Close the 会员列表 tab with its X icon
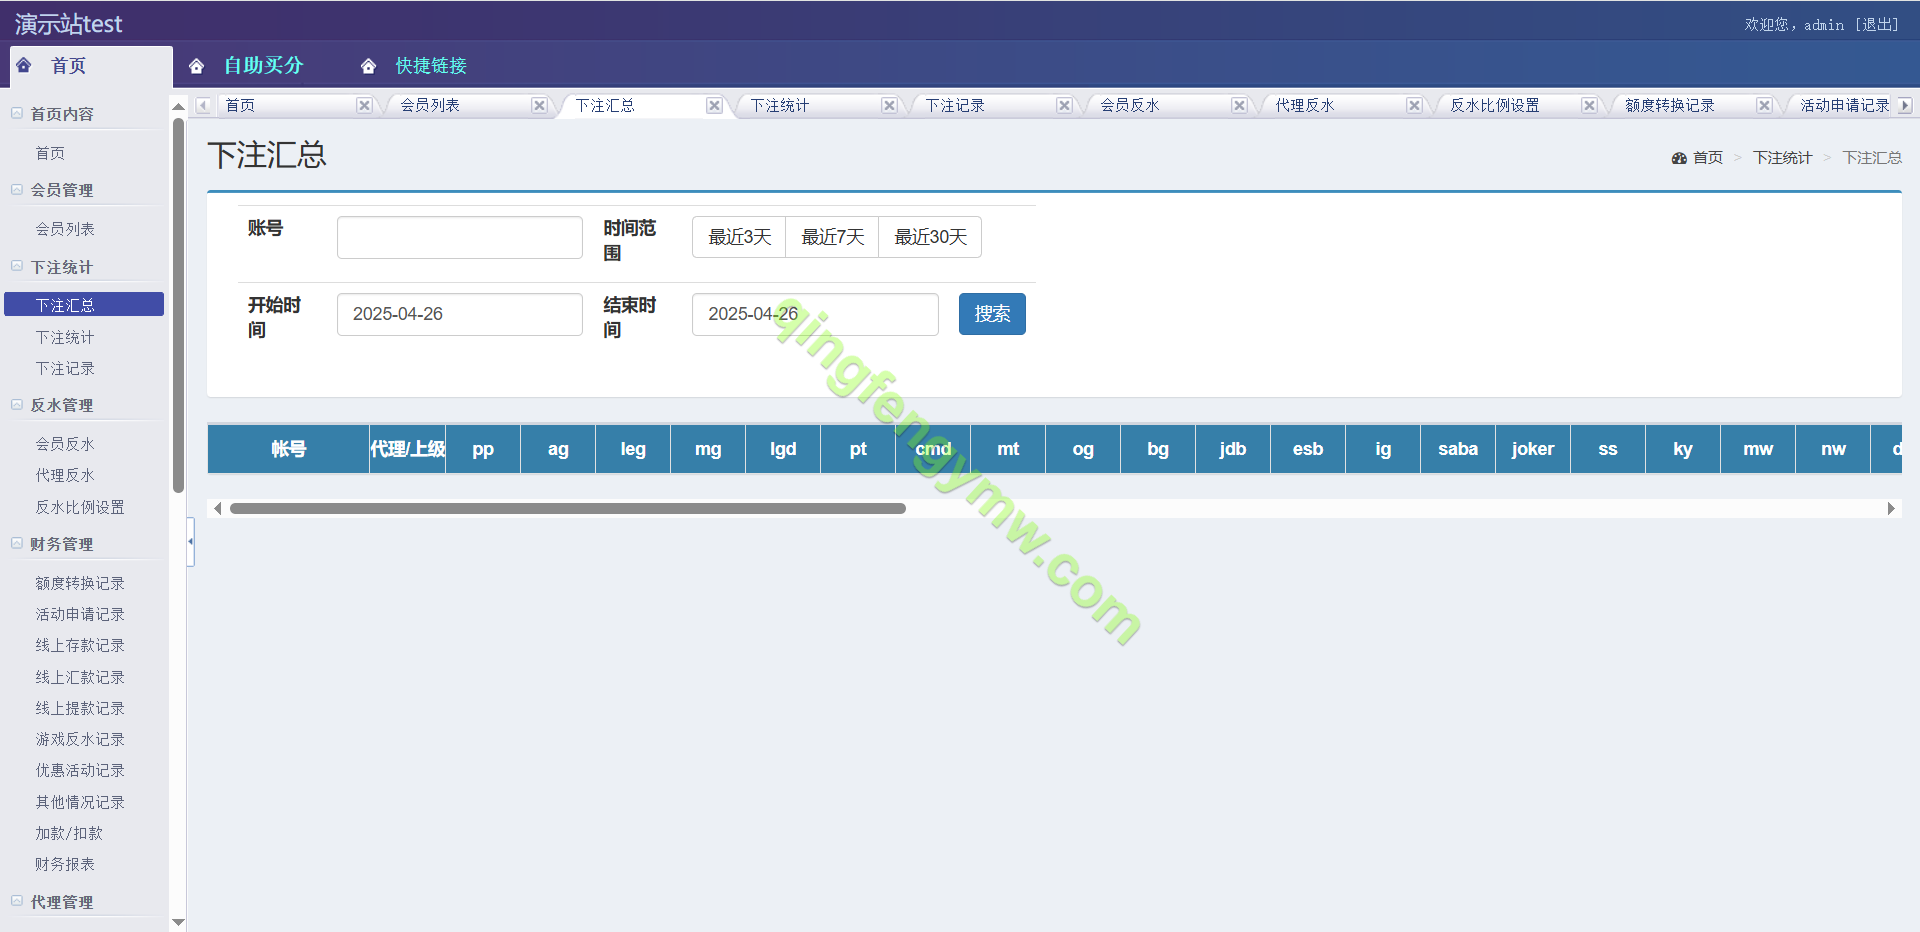This screenshot has width=1920, height=932. pyautogui.click(x=539, y=105)
